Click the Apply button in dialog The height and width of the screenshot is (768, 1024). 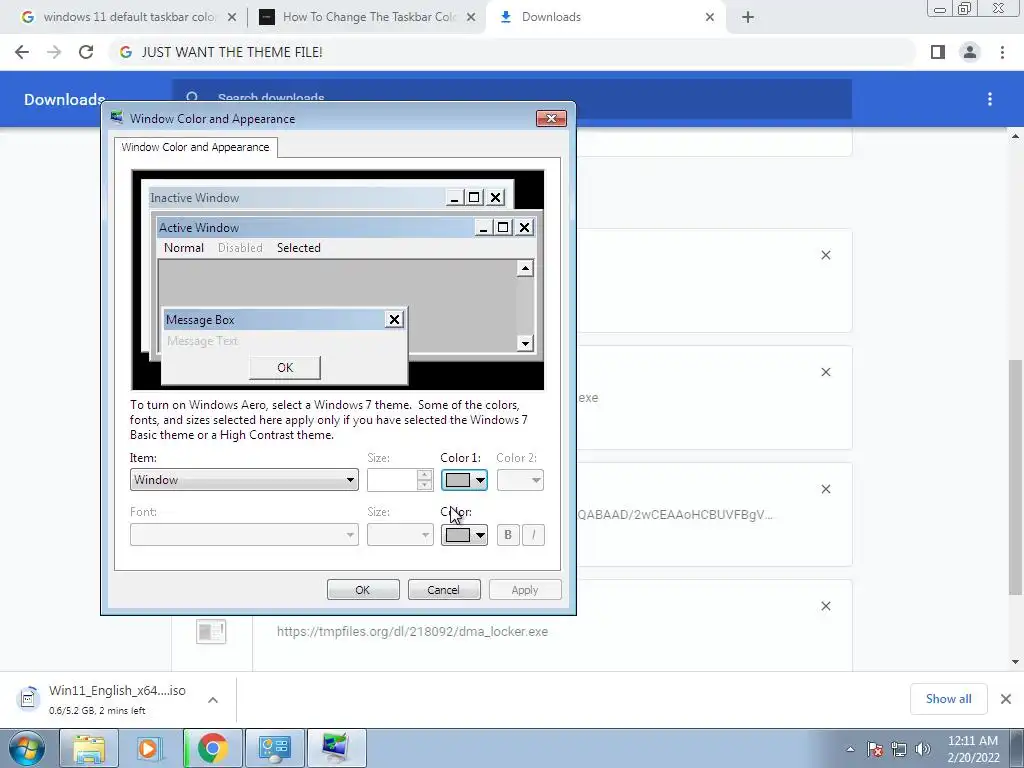(x=525, y=590)
